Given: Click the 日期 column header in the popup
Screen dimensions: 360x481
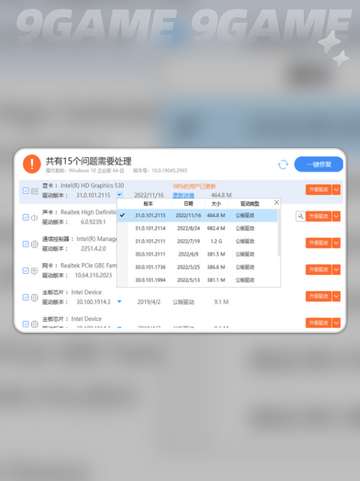Looking at the screenshot, I should pyautogui.click(x=188, y=204).
